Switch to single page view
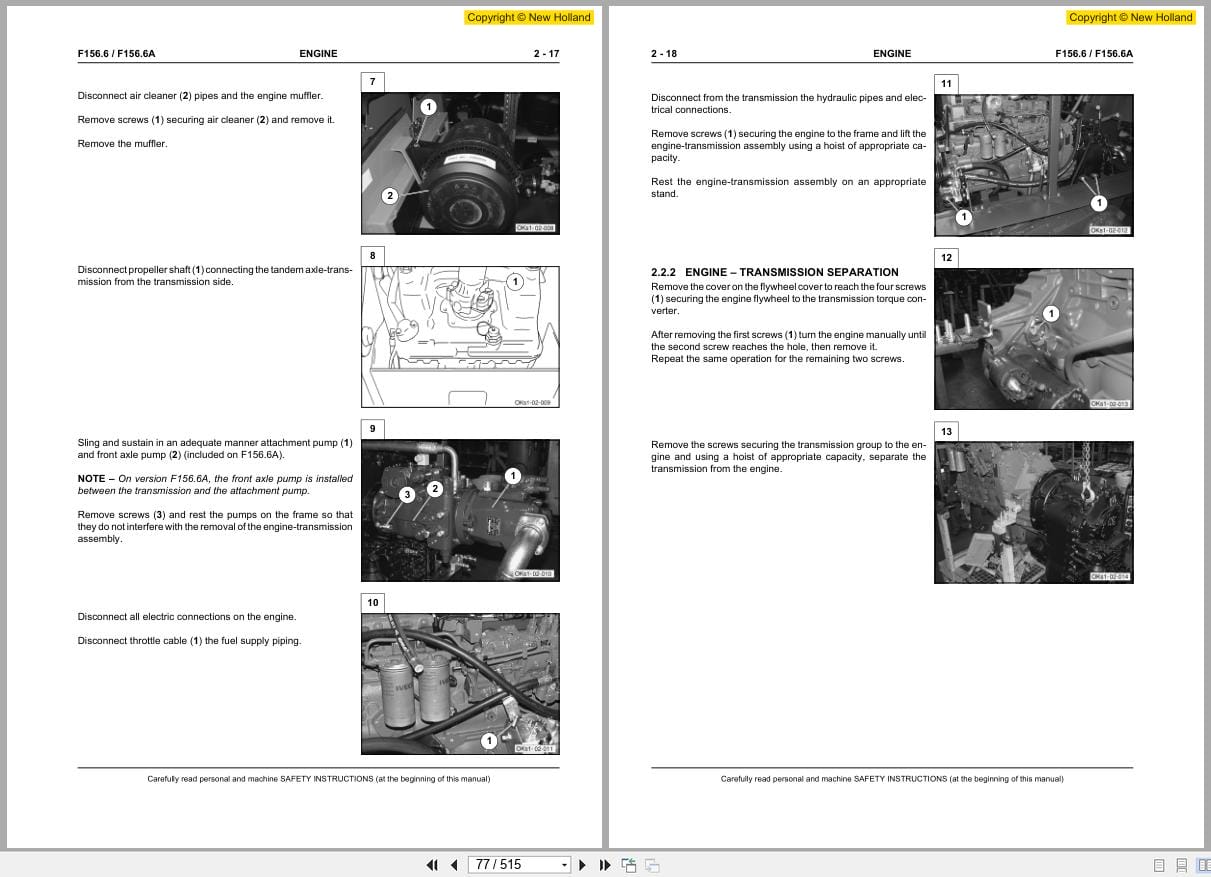 pos(1159,865)
